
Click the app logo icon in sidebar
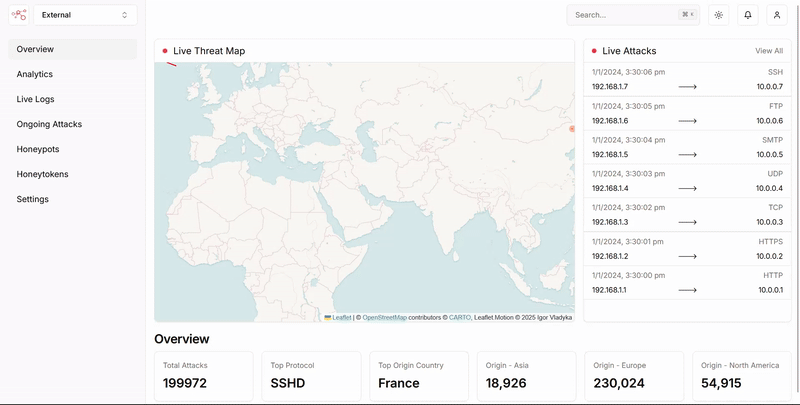click(18, 15)
